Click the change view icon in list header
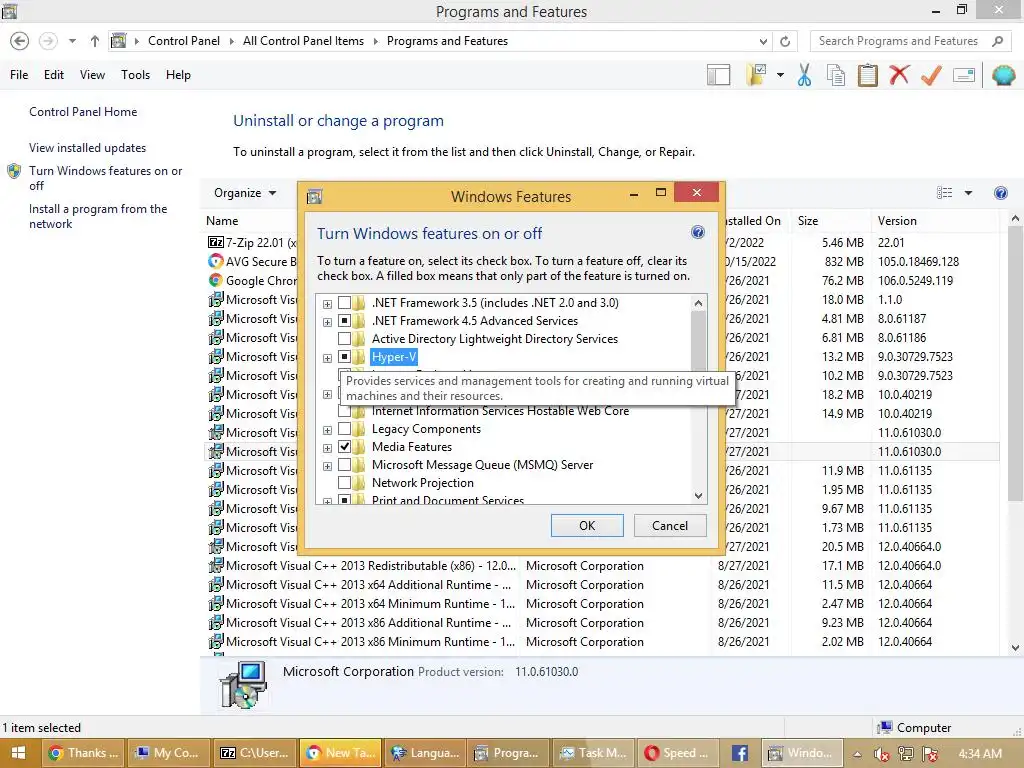 [x=944, y=193]
